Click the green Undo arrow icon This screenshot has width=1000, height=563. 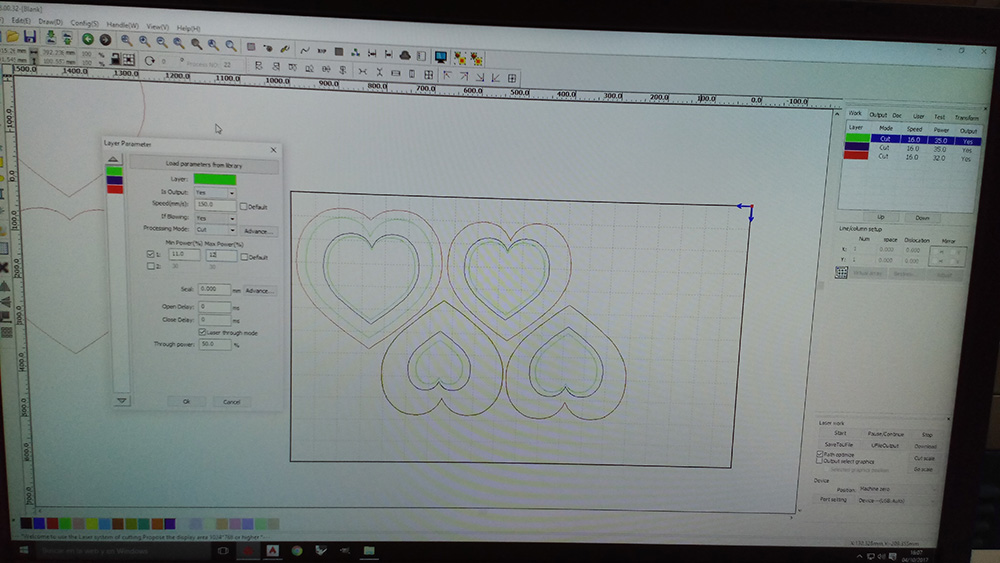(x=87, y=40)
